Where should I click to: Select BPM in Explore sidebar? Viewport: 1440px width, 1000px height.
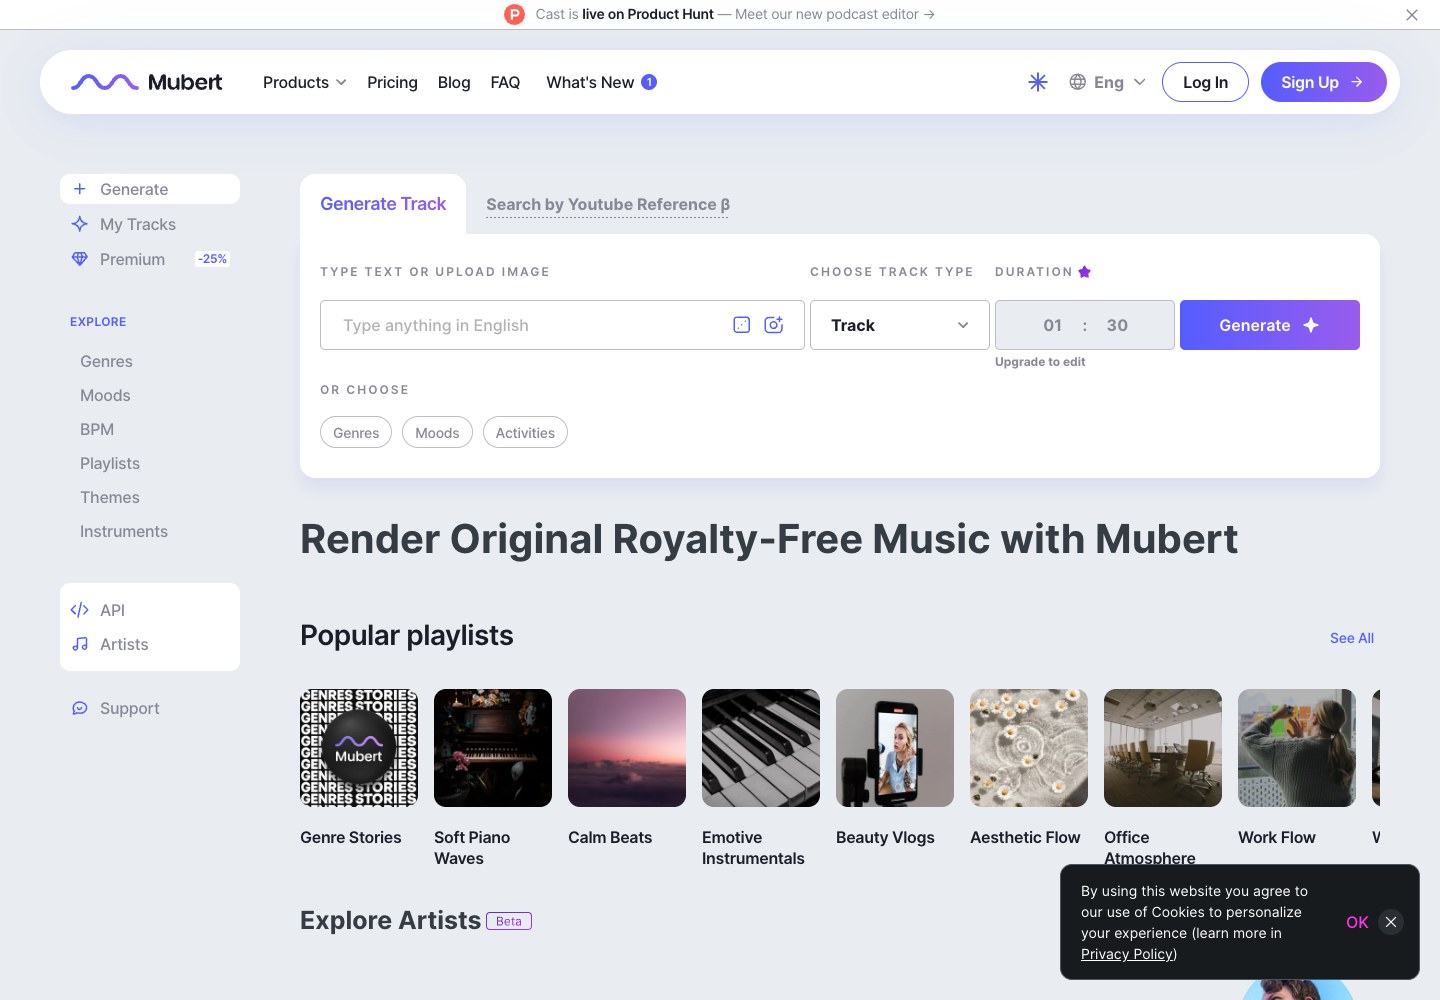coord(97,429)
